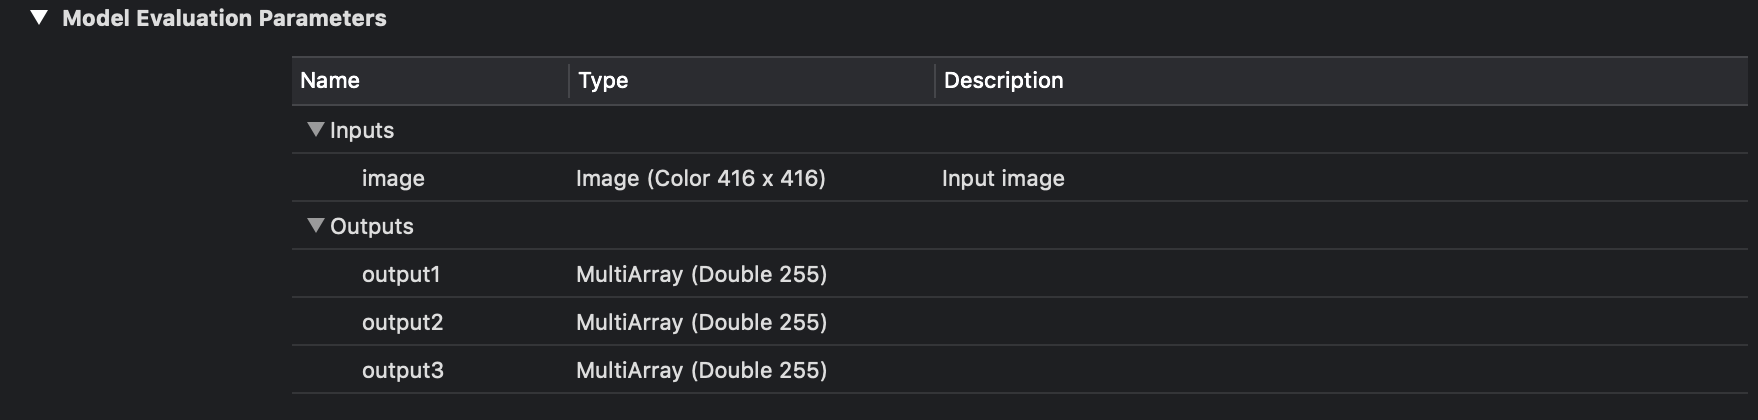Click the Type column header

click(603, 80)
